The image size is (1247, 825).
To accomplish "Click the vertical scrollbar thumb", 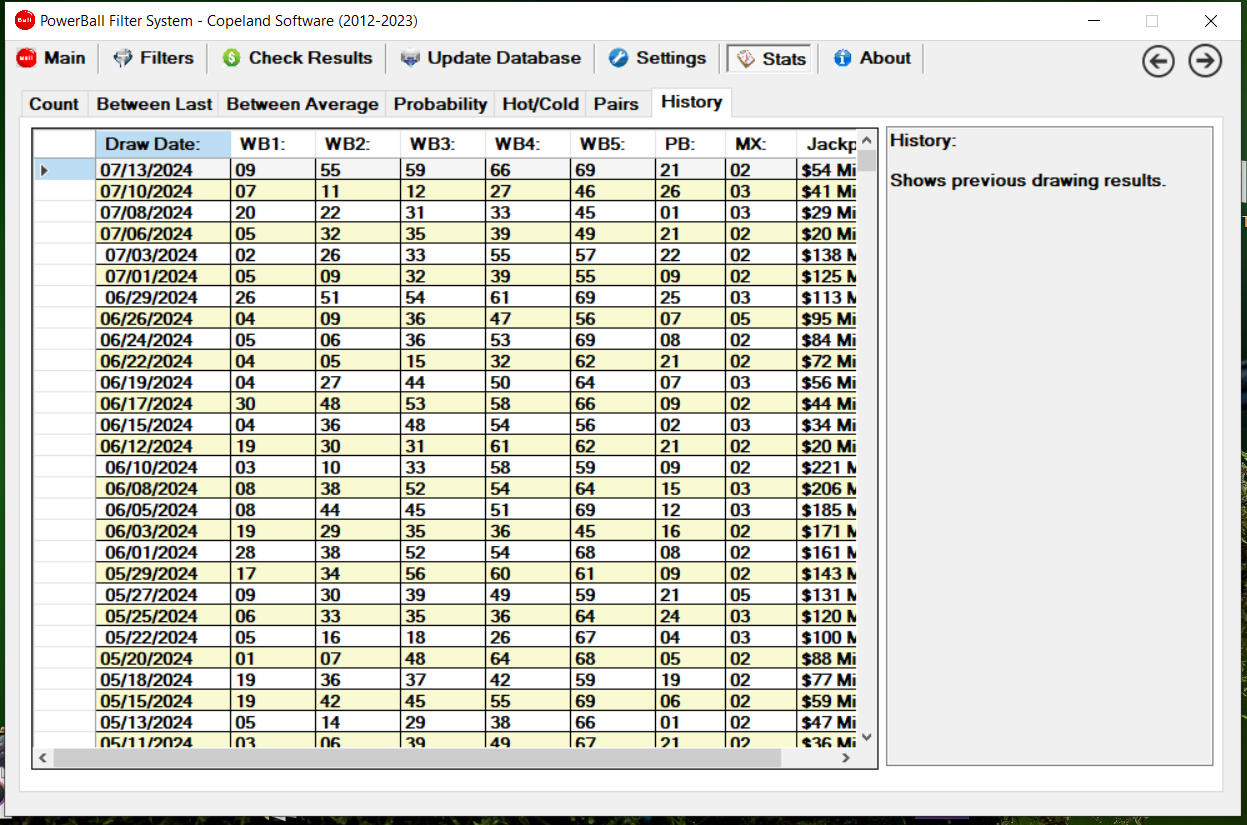I will pyautogui.click(x=867, y=161).
